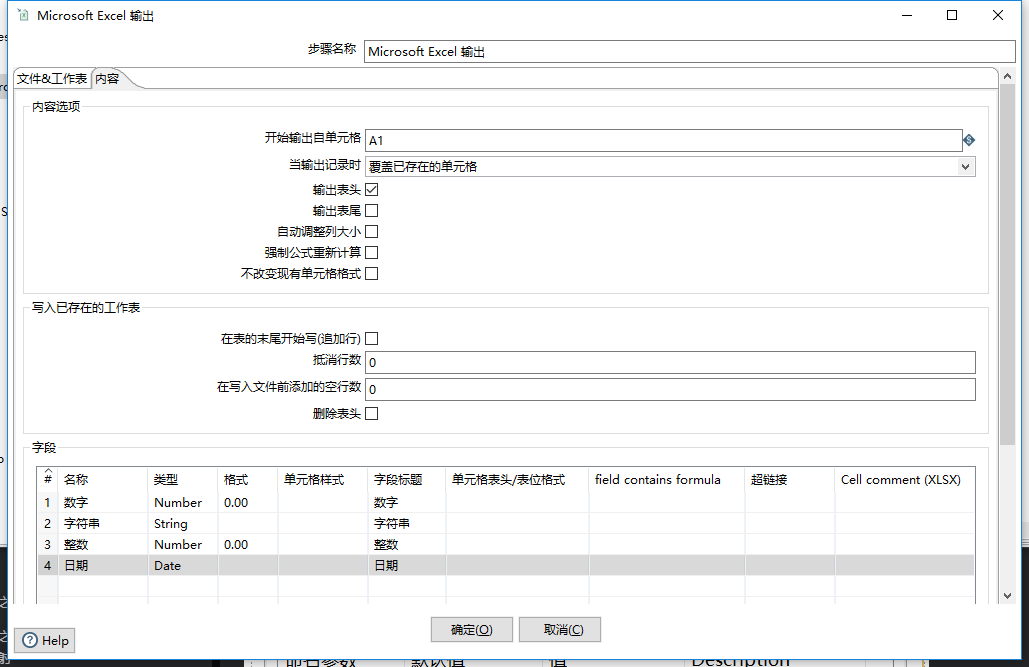Click the Number type cell of 整数 row

[x=182, y=544]
